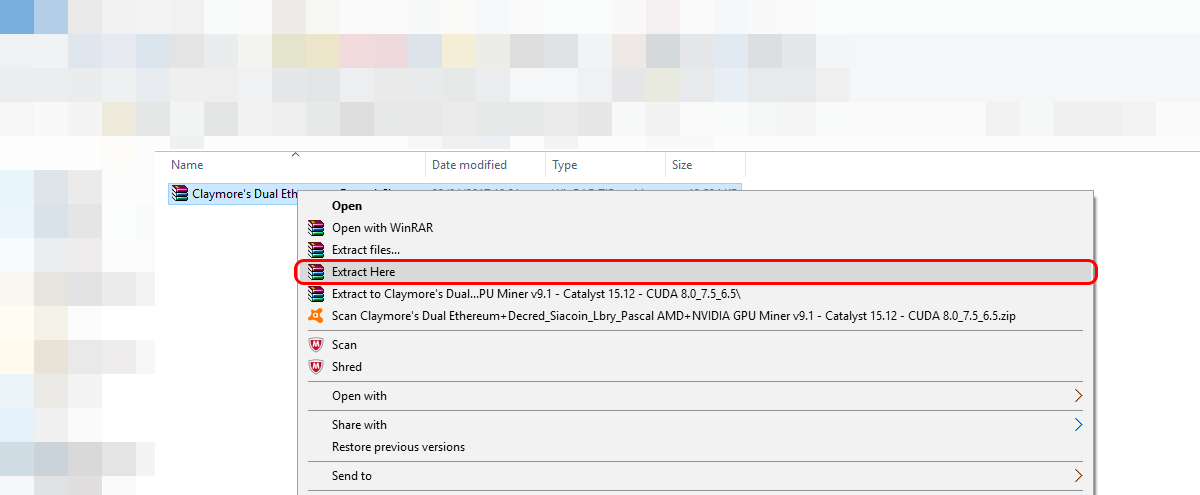
Task: Open the Send to submenu
Action: (696, 476)
